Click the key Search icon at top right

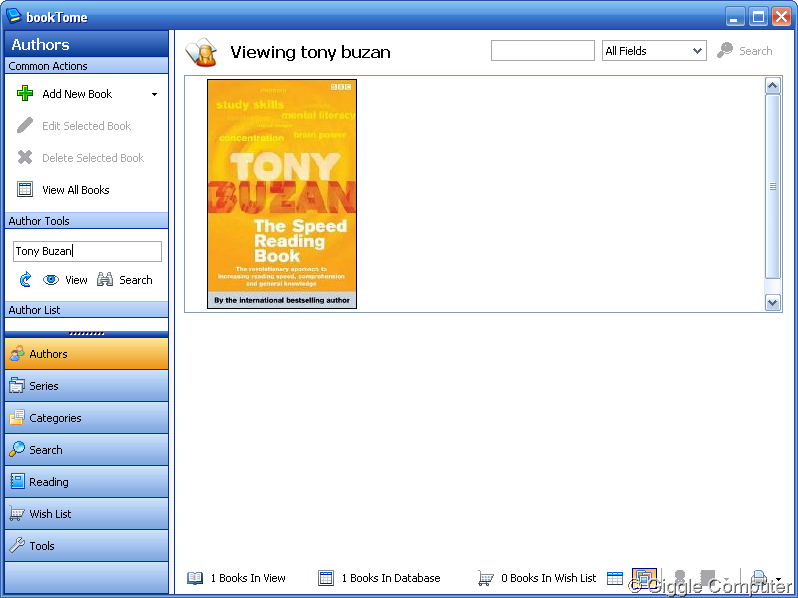[725, 50]
